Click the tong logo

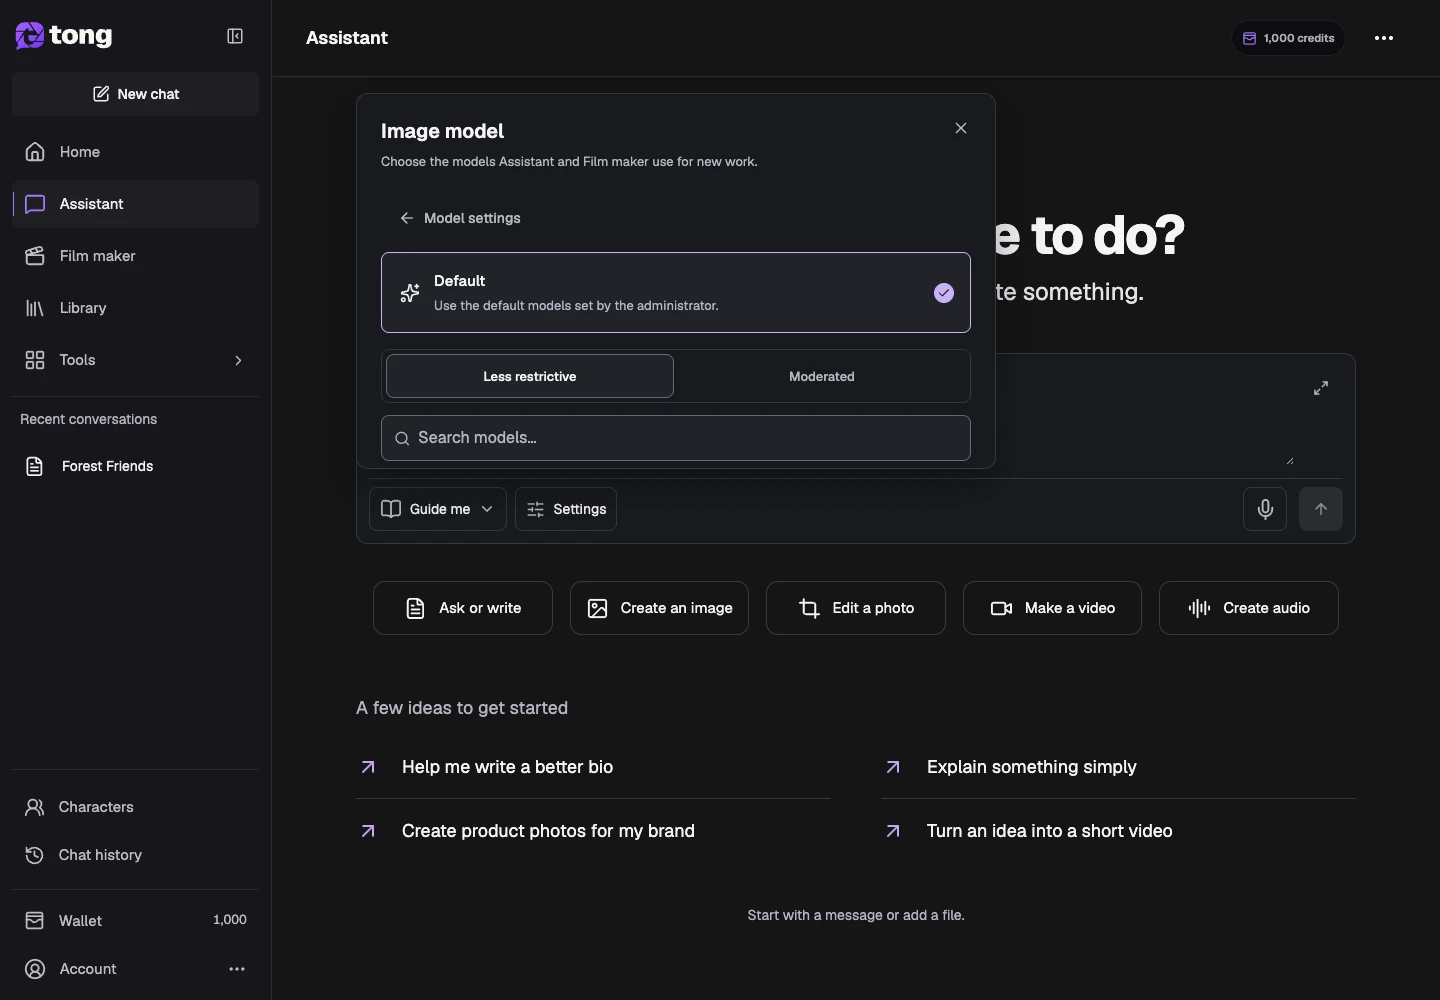64,36
